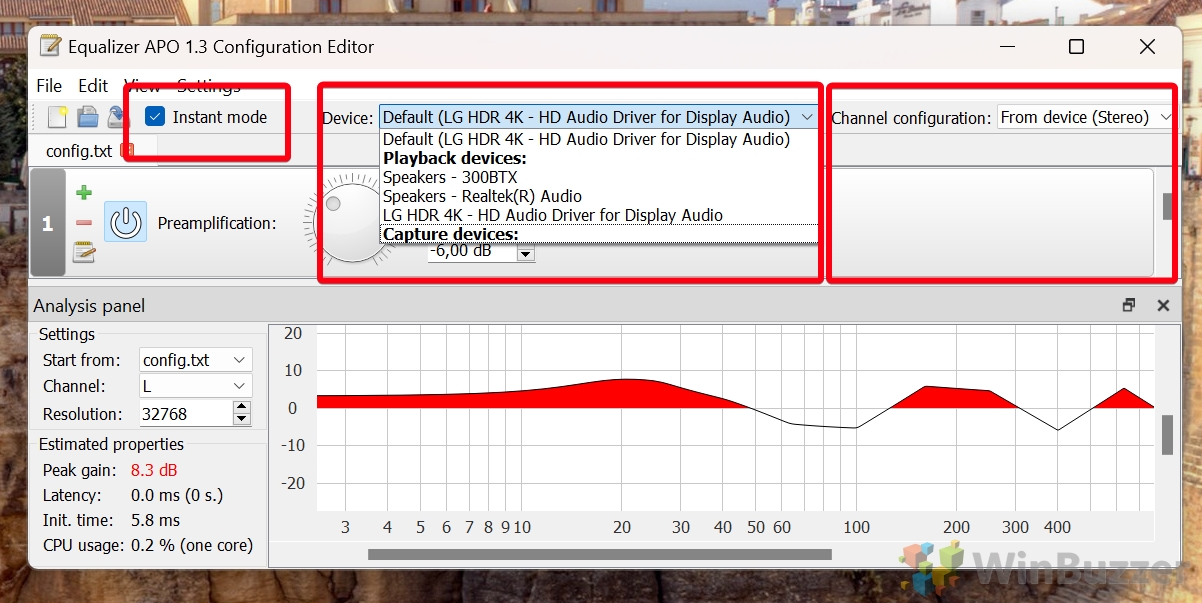Click the graph horizontal scrollbar
This screenshot has height=603, width=1202.
pyautogui.click(x=599, y=554)
